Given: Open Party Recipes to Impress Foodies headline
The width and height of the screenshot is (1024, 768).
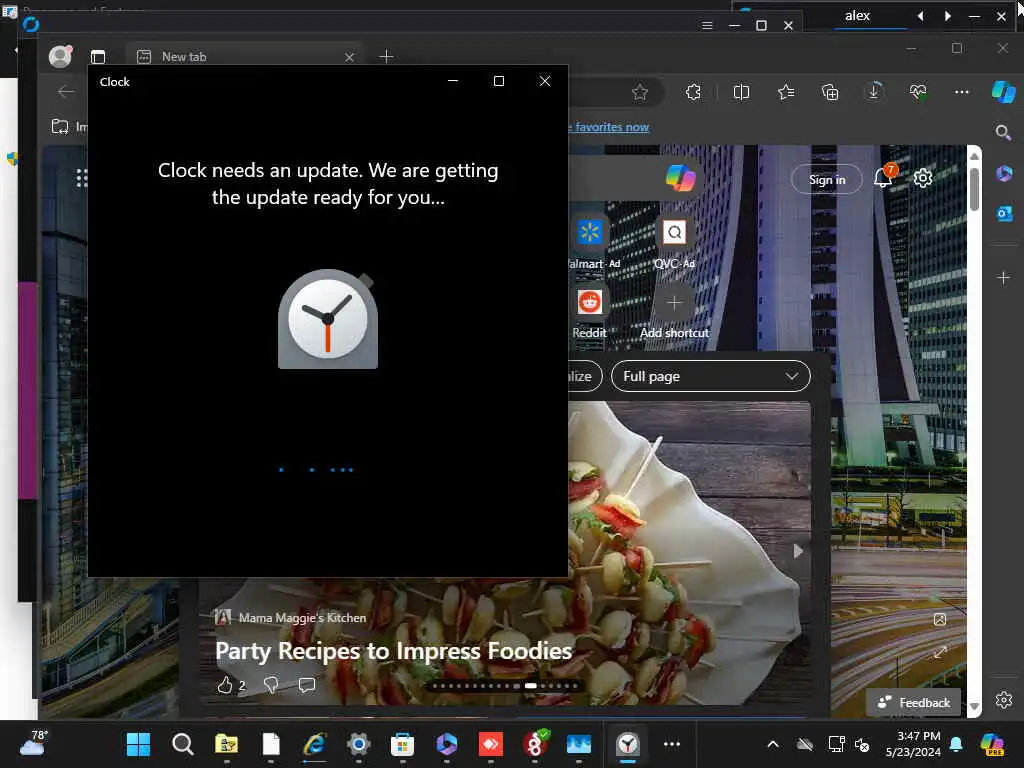Looking at the screenshot, I should point(394,650).
